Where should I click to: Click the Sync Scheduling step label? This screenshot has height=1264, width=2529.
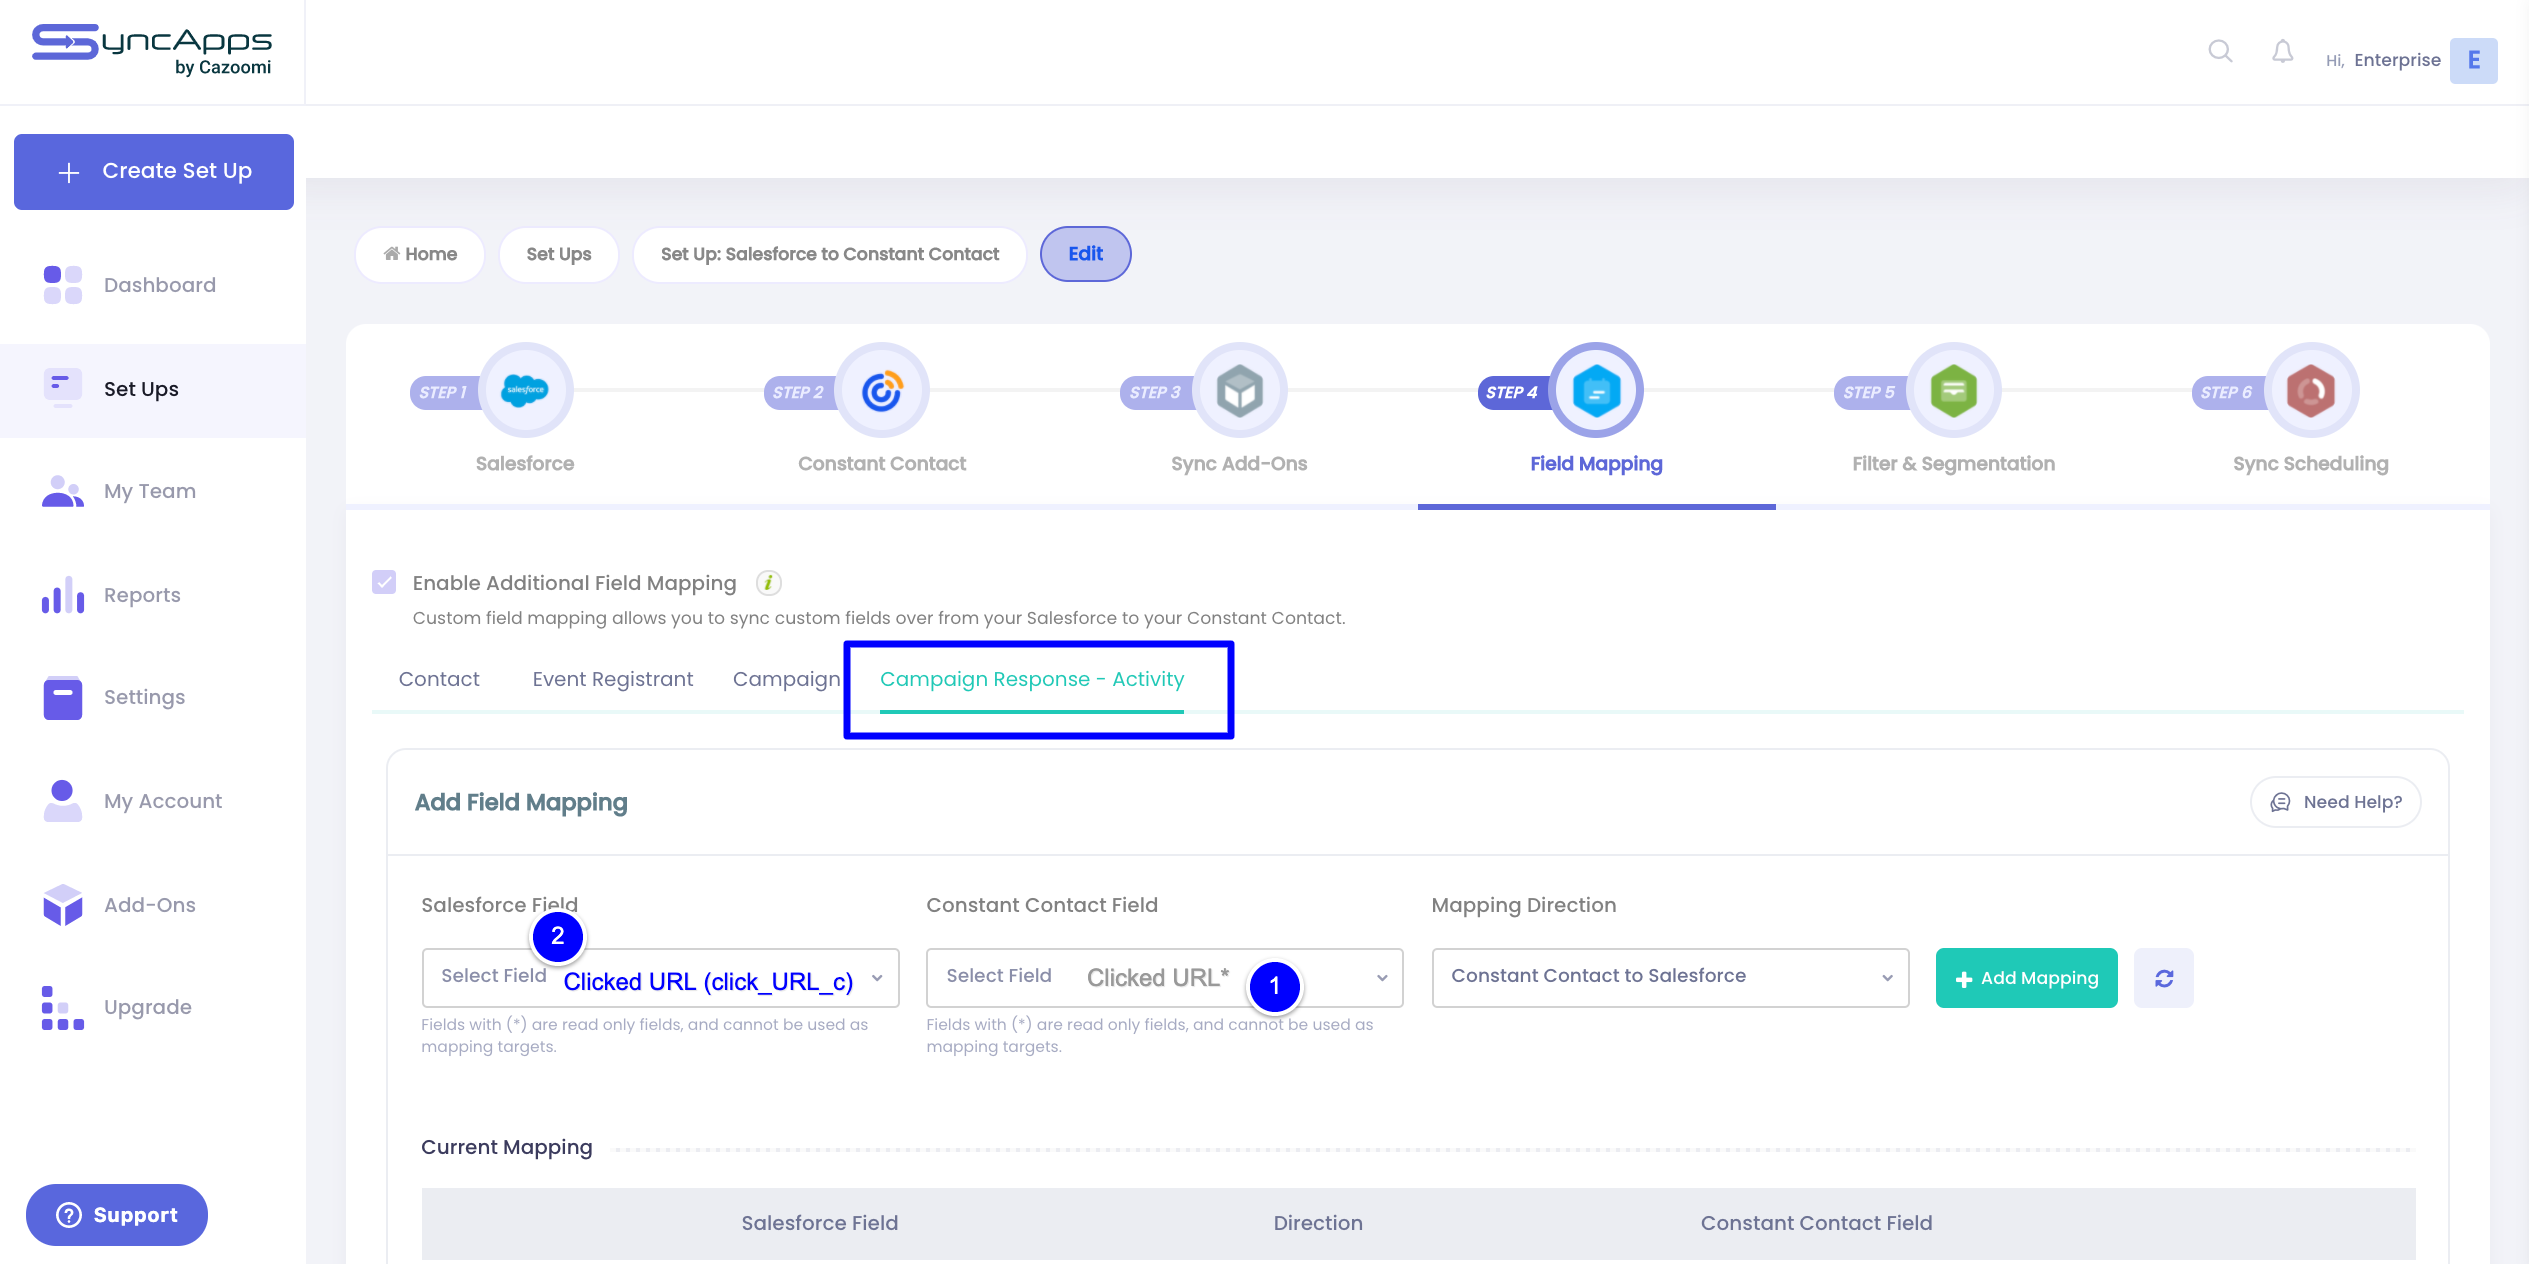pyautogui.click(x=2310, y=464)
